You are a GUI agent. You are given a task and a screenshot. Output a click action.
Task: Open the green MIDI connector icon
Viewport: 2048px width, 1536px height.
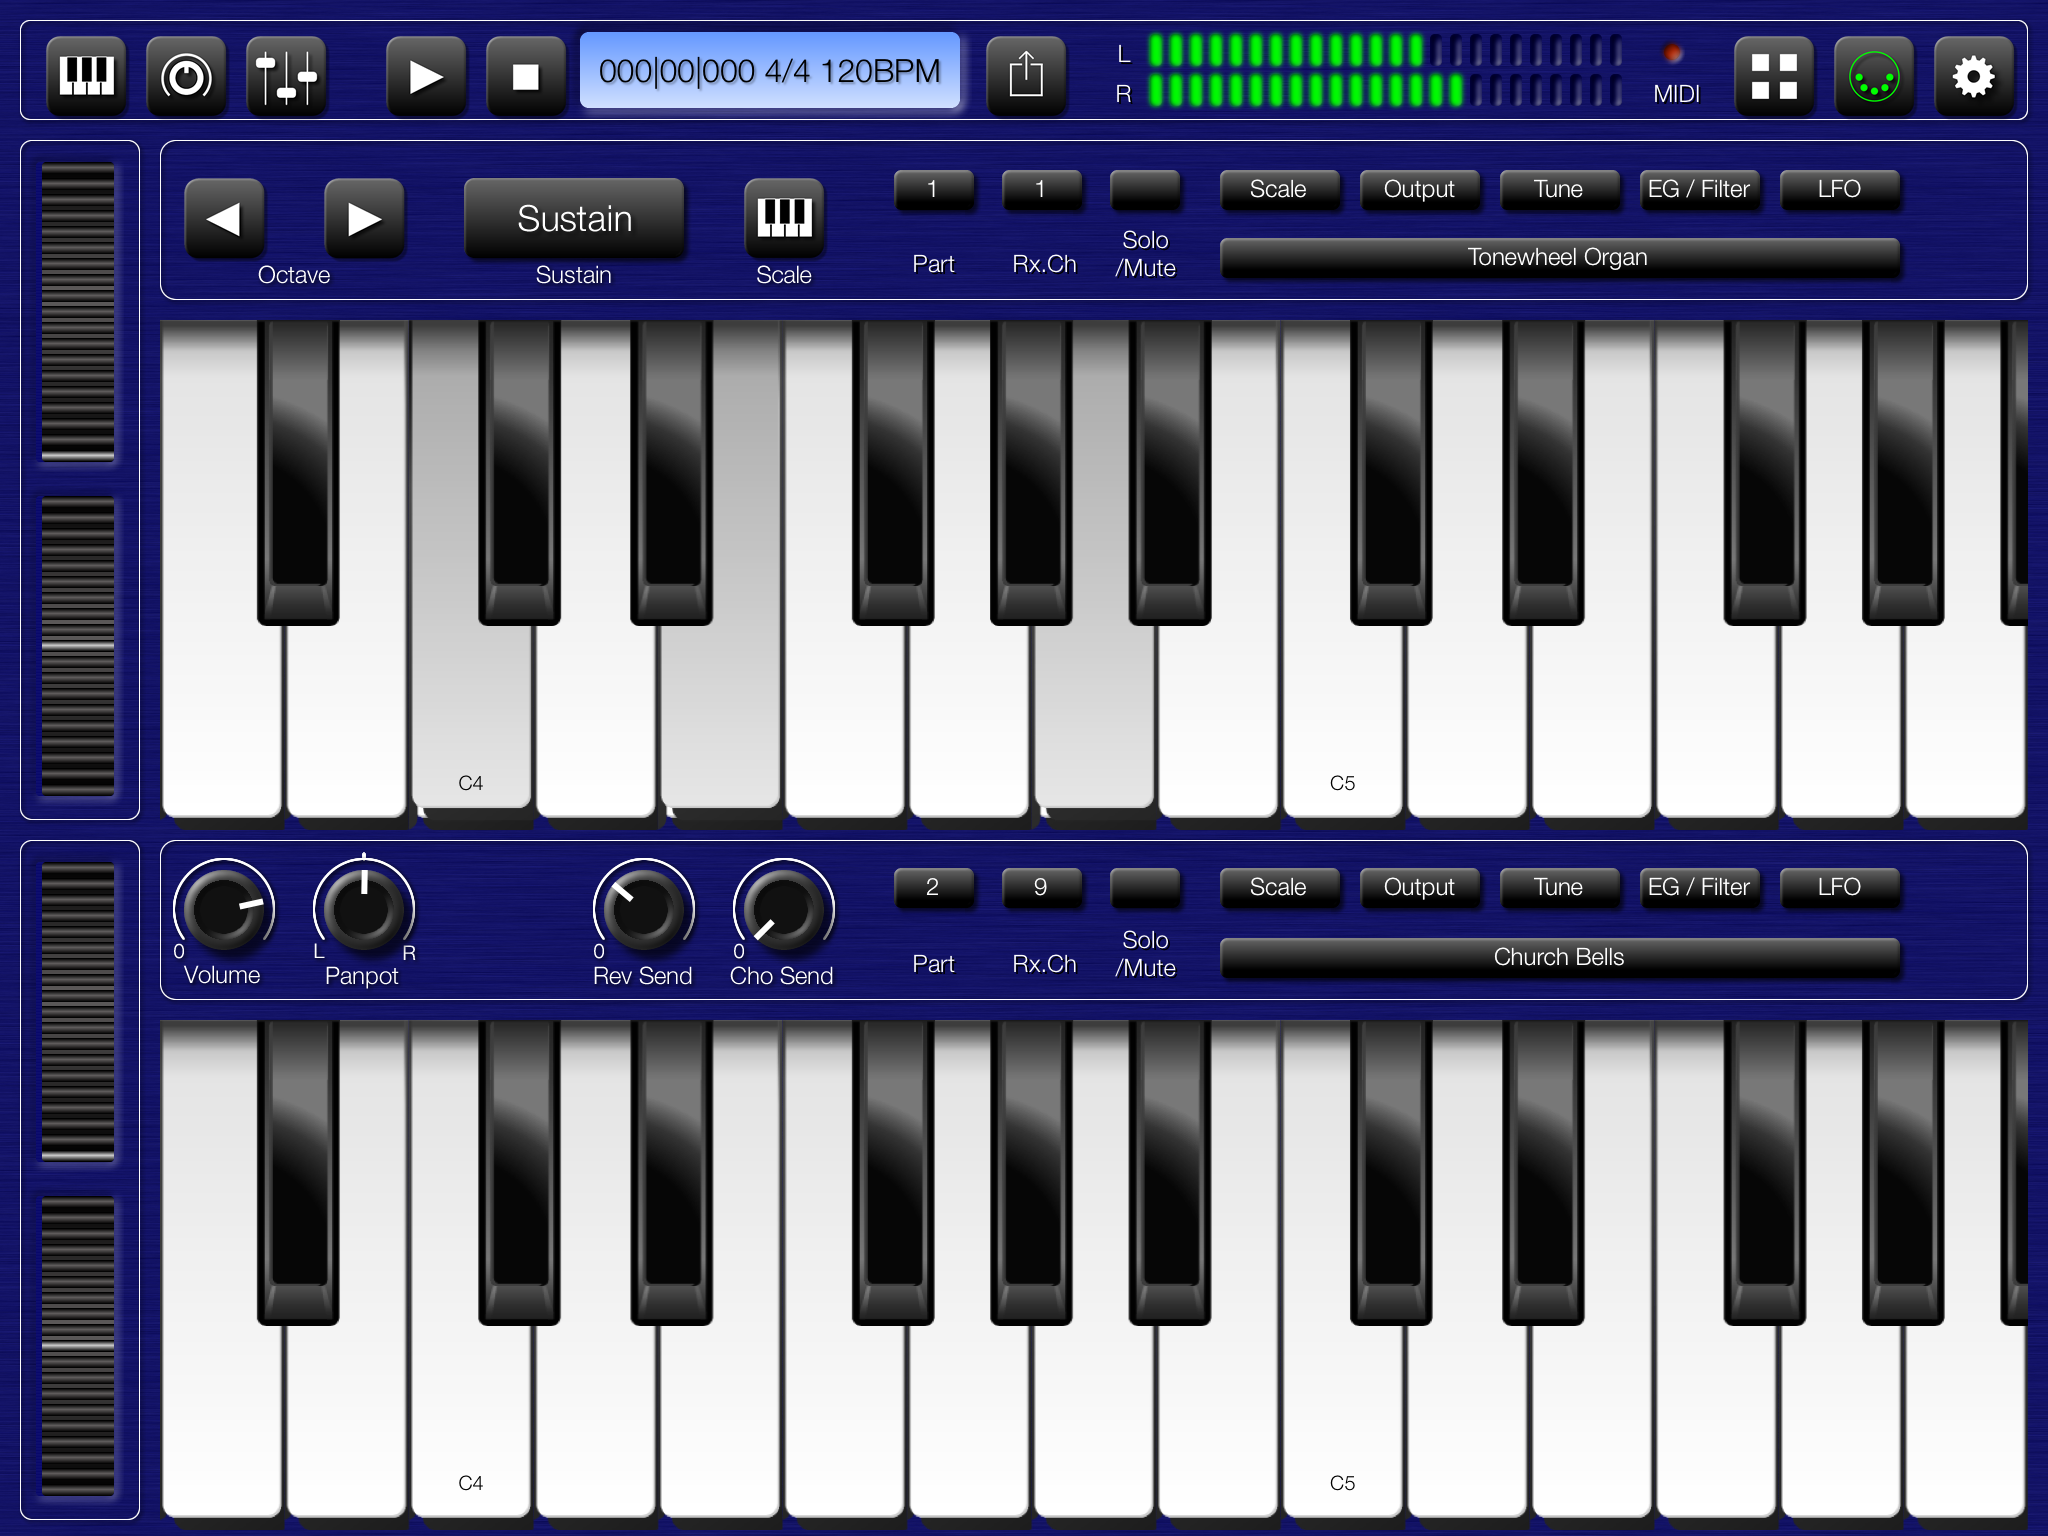pyautogui.click(x=1874, y=76)
